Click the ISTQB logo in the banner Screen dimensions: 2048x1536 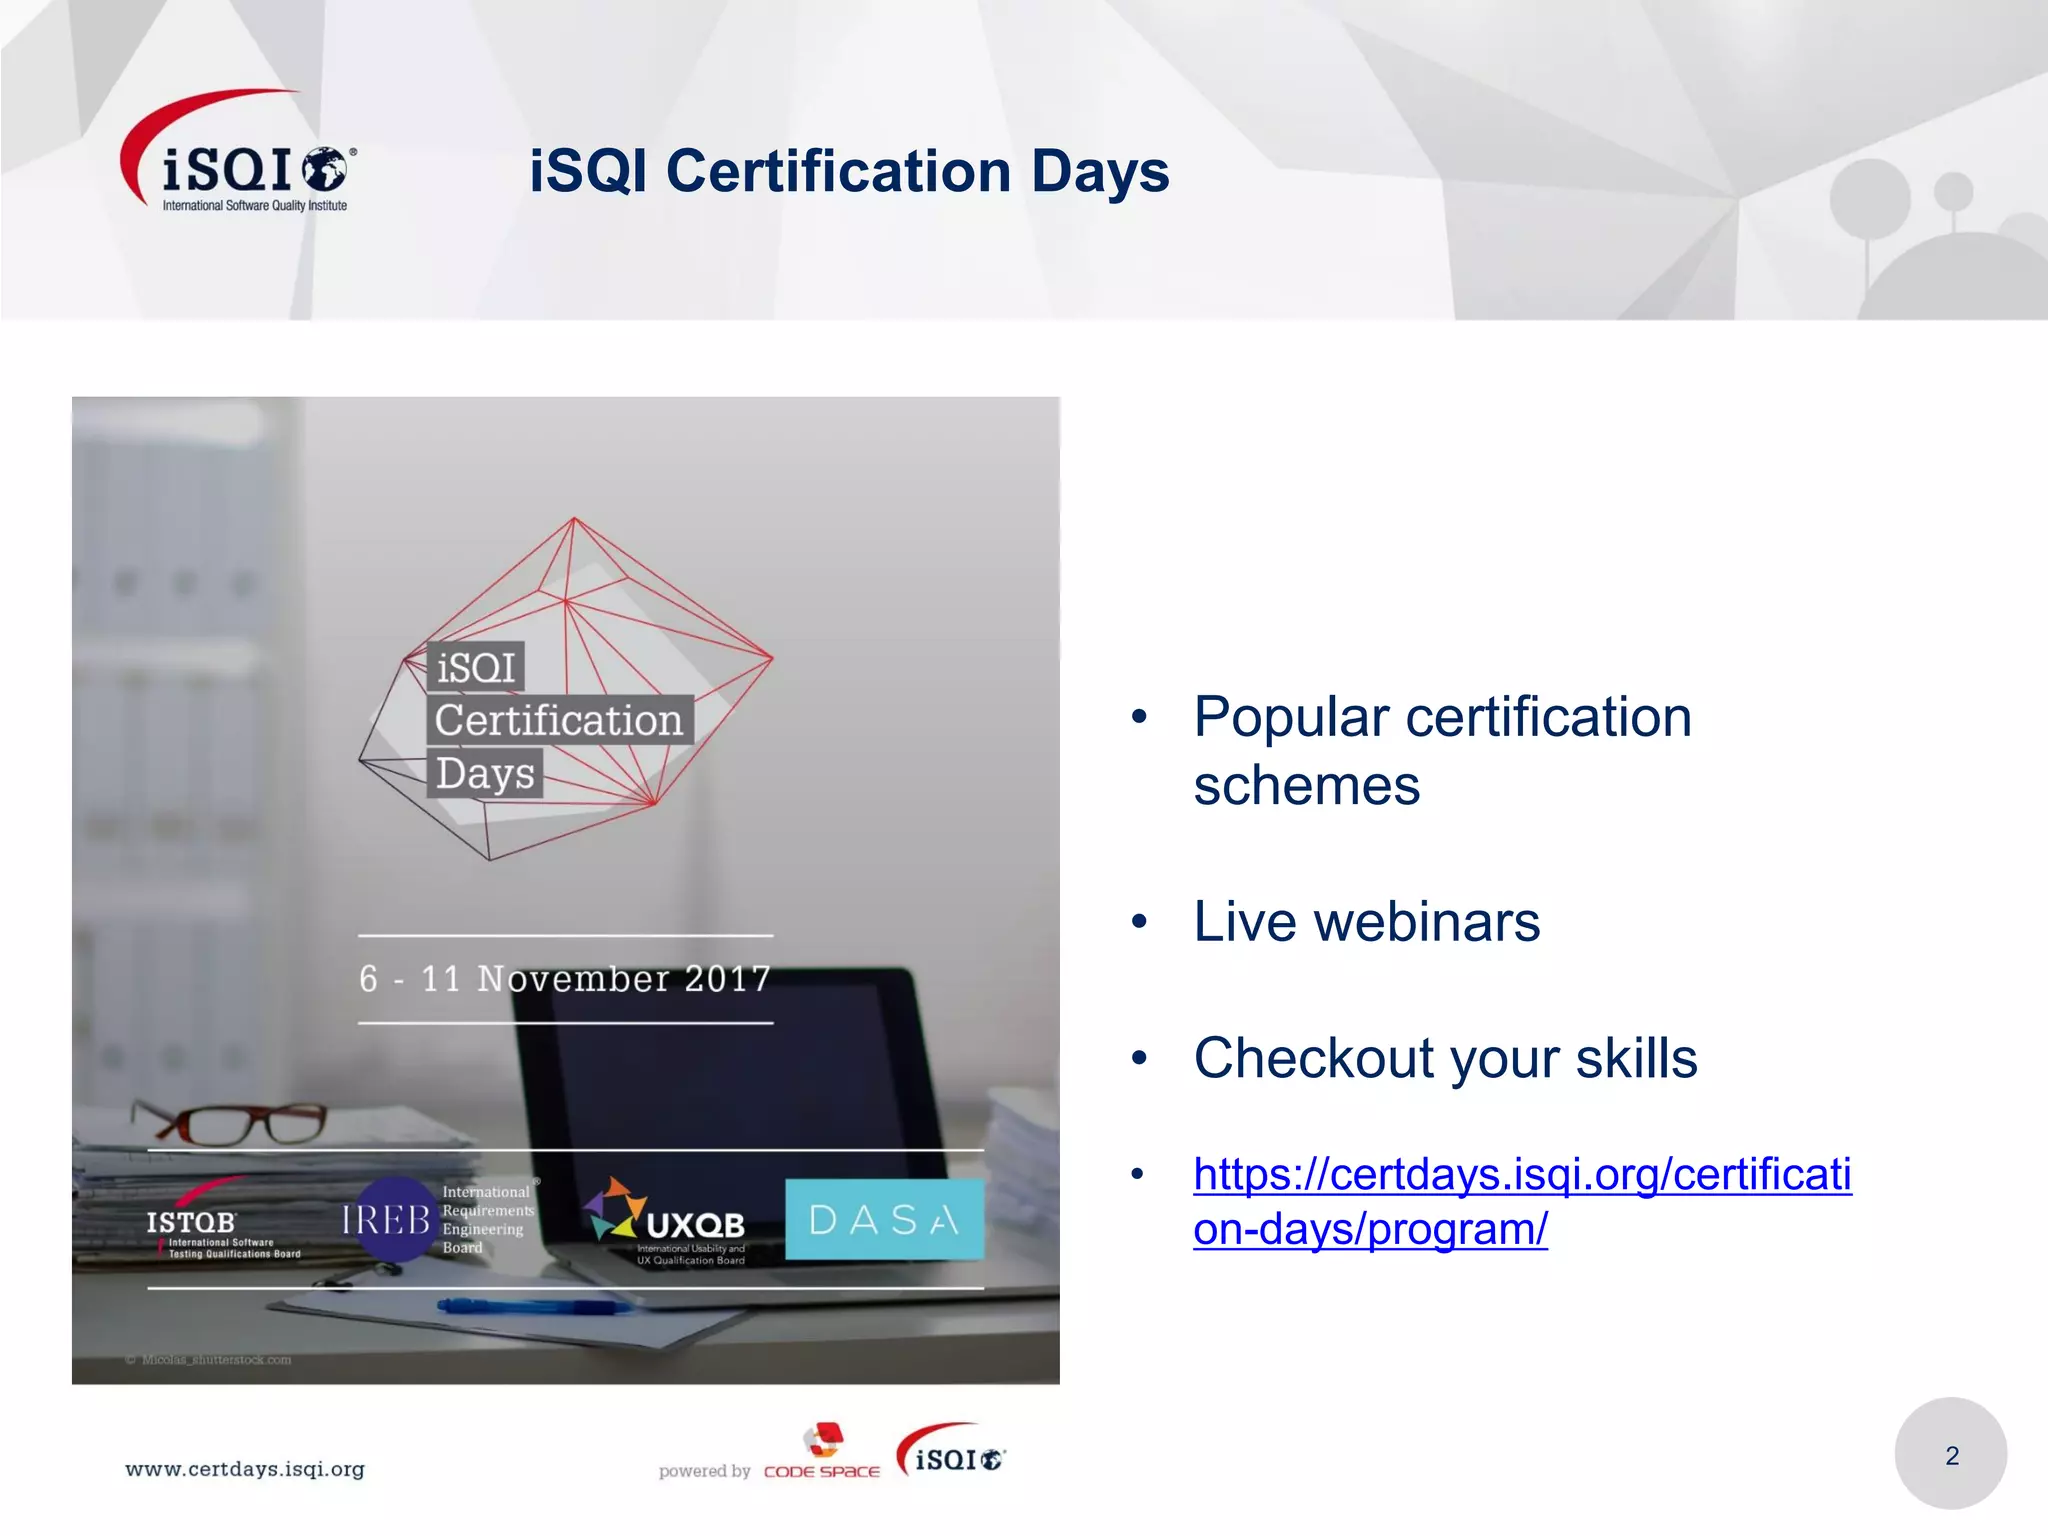pyautogui.click(x=205, y=1221)
